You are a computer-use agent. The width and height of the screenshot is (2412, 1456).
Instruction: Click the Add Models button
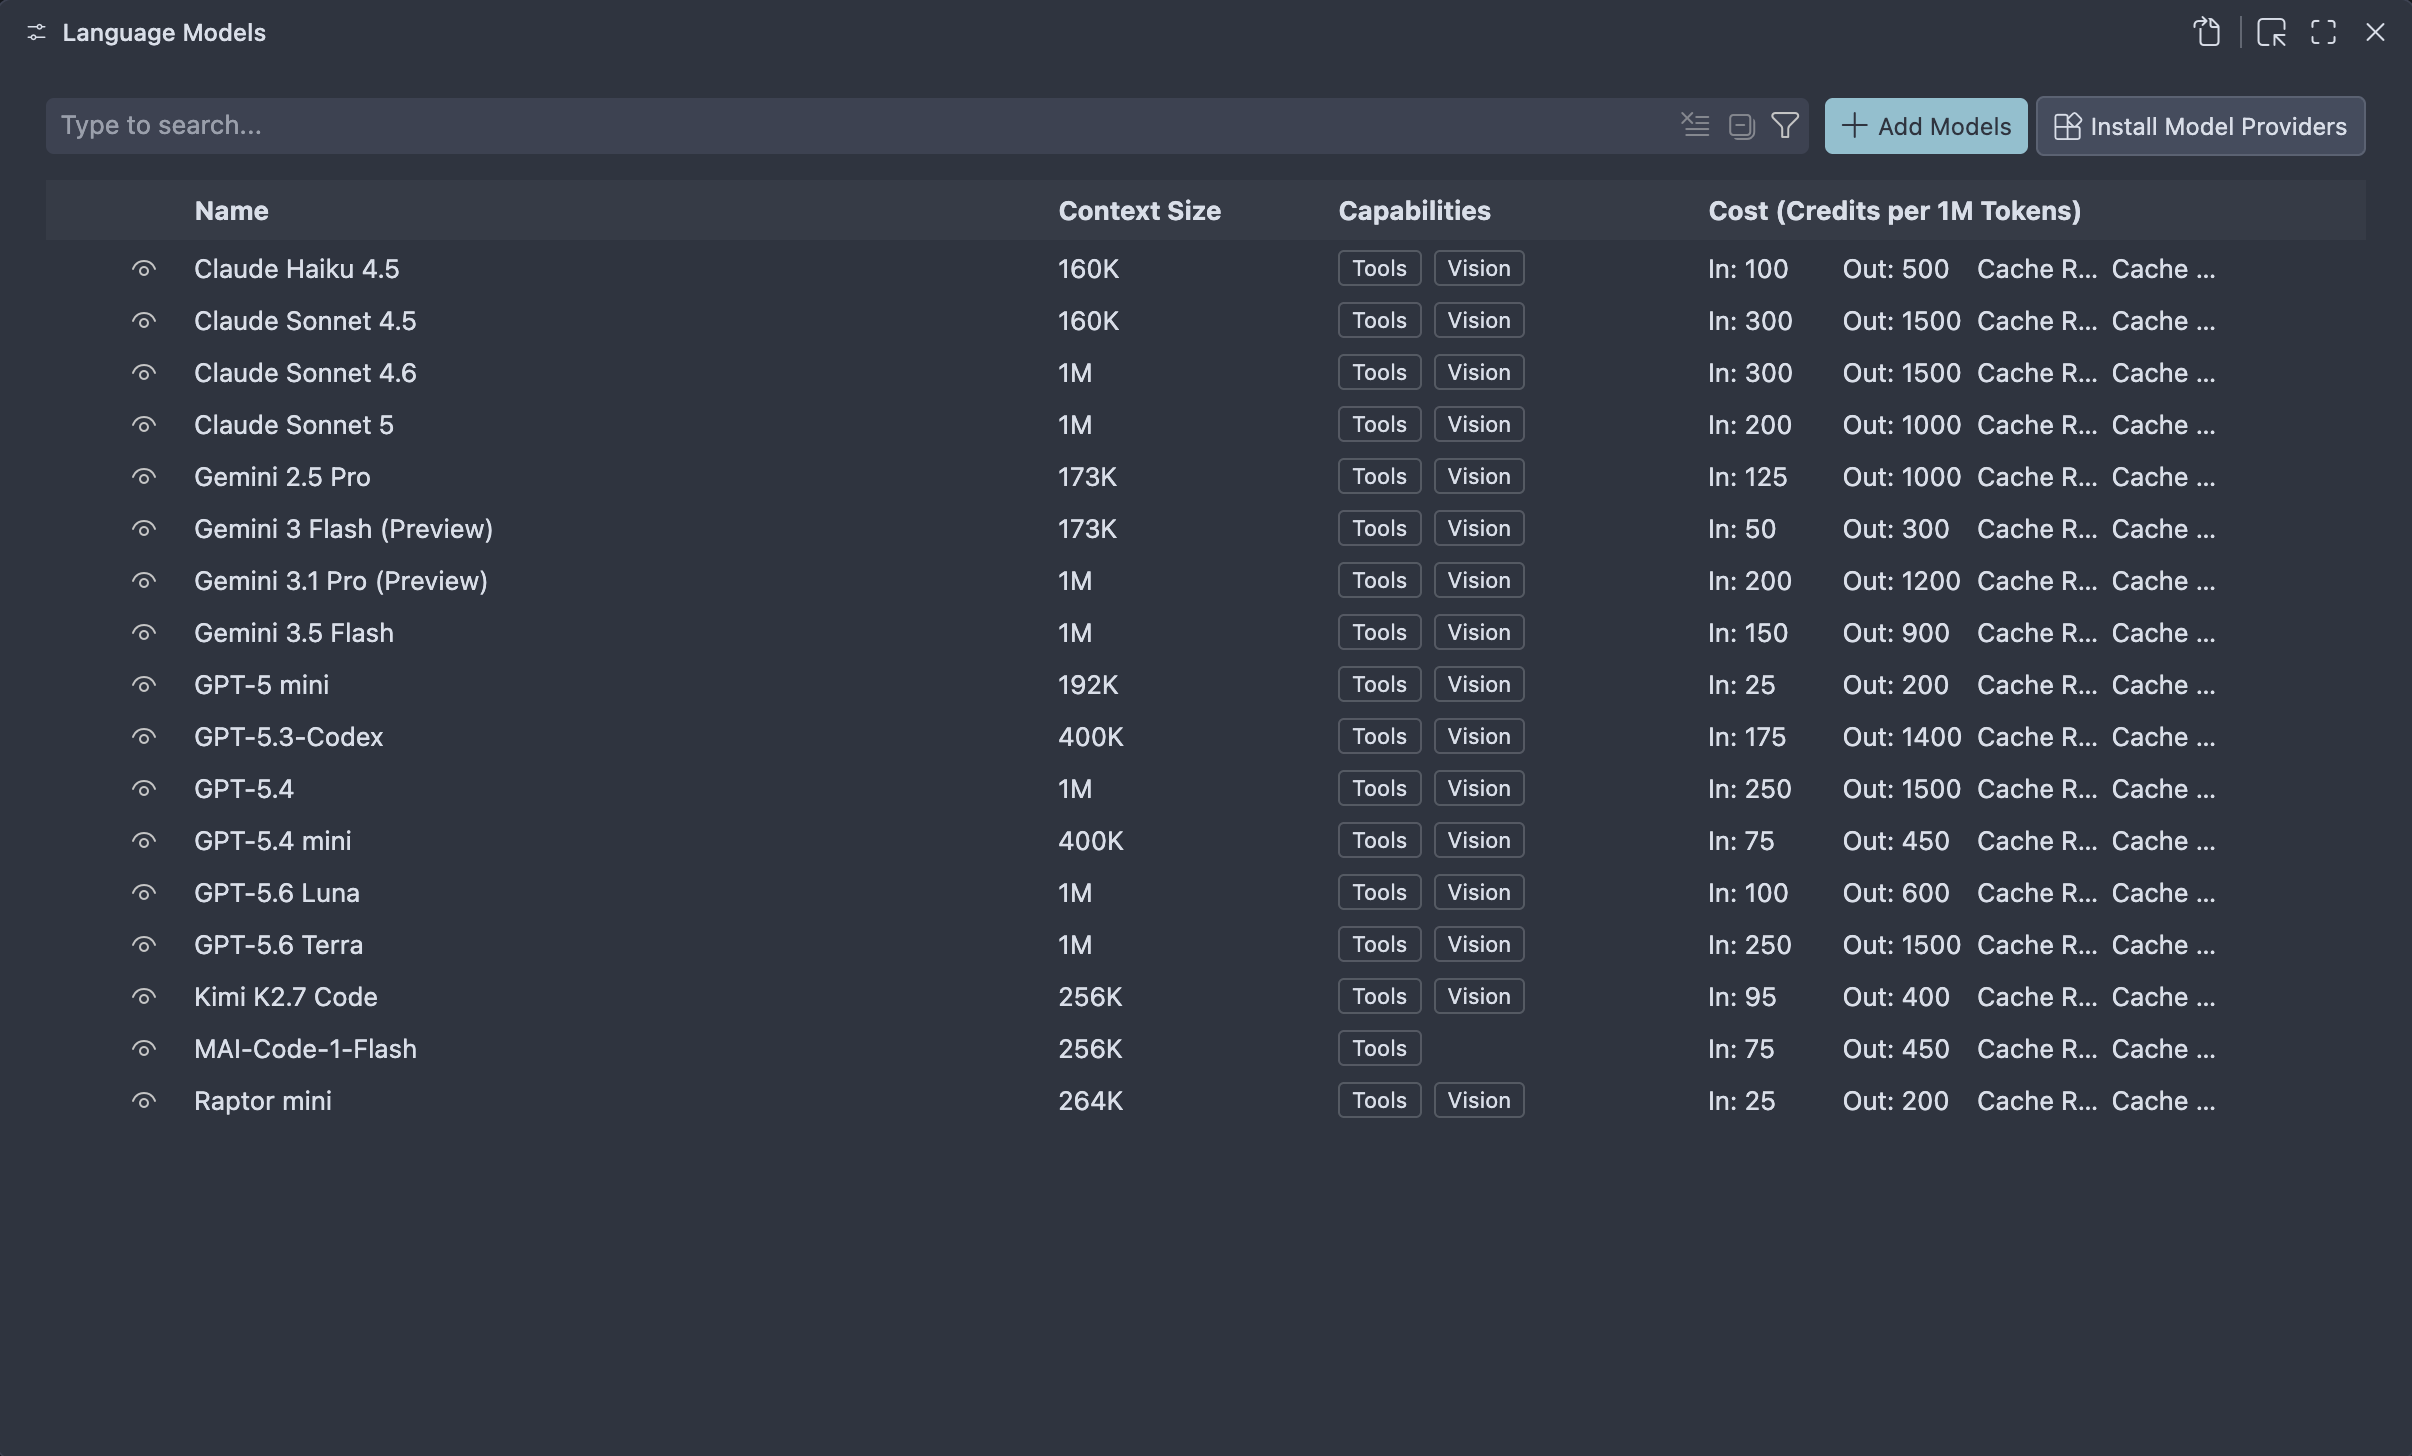pos(1926,126)
